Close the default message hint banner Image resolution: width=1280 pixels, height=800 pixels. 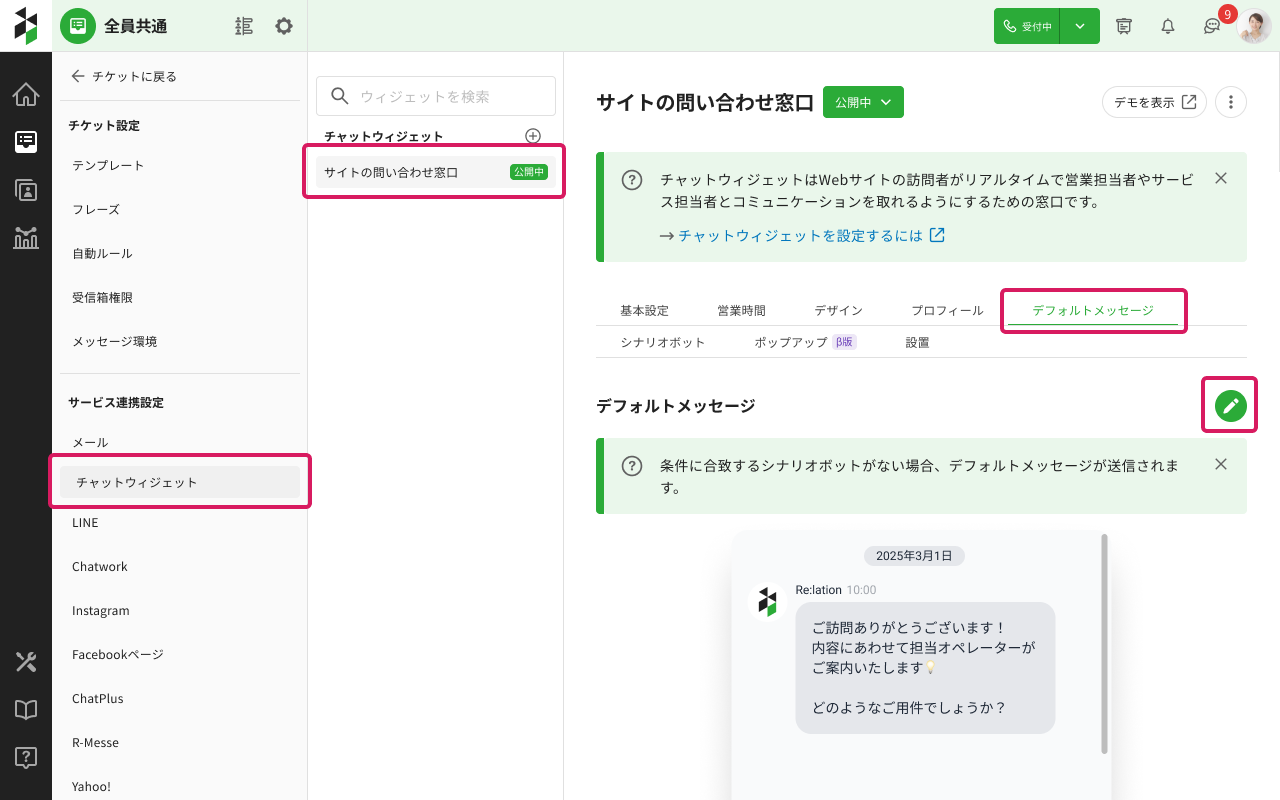pos(1220,464)
